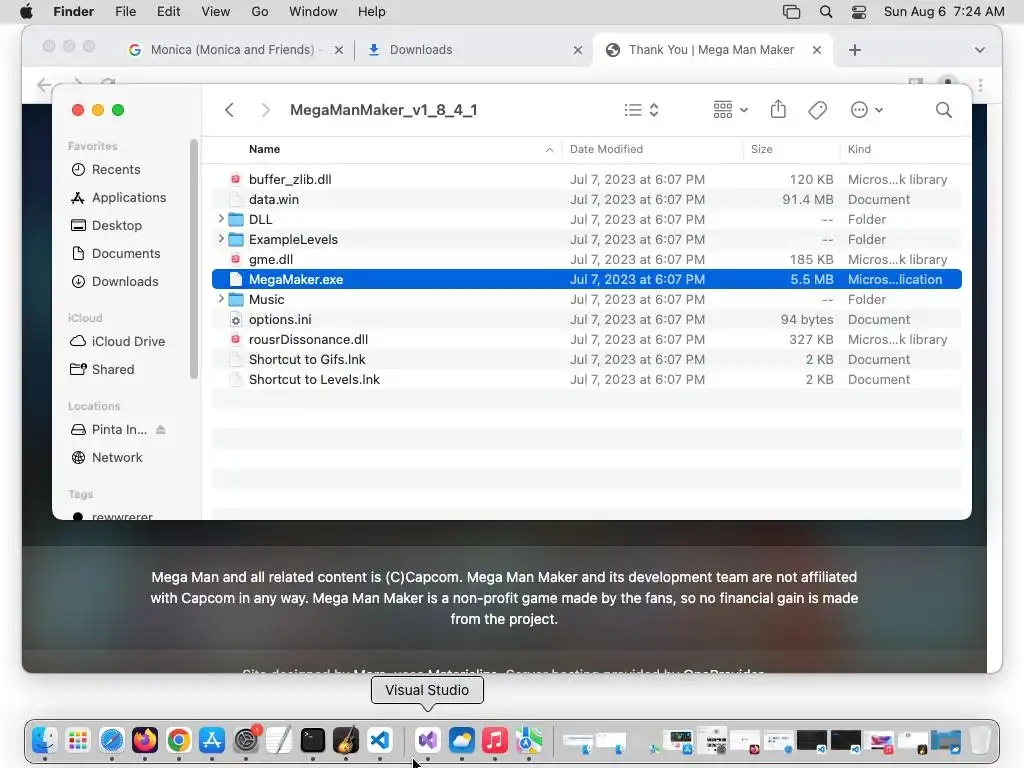Select the data.win file
Image resolution: width=1024 pixels, height=768 pixels.
coord(586,199)
